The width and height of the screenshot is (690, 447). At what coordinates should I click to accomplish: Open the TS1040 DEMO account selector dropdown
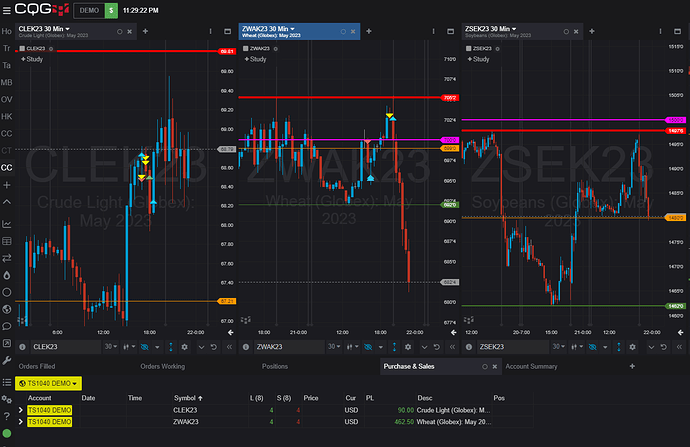[x=48, y=383]
